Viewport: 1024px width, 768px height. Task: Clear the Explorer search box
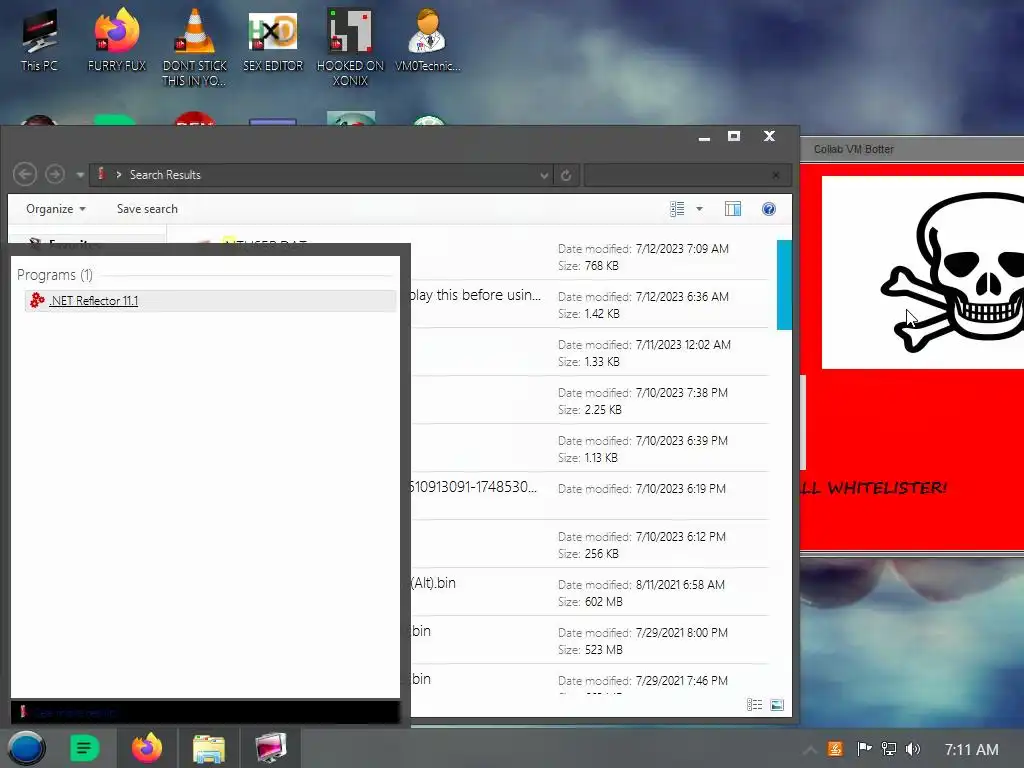[776, 175]
